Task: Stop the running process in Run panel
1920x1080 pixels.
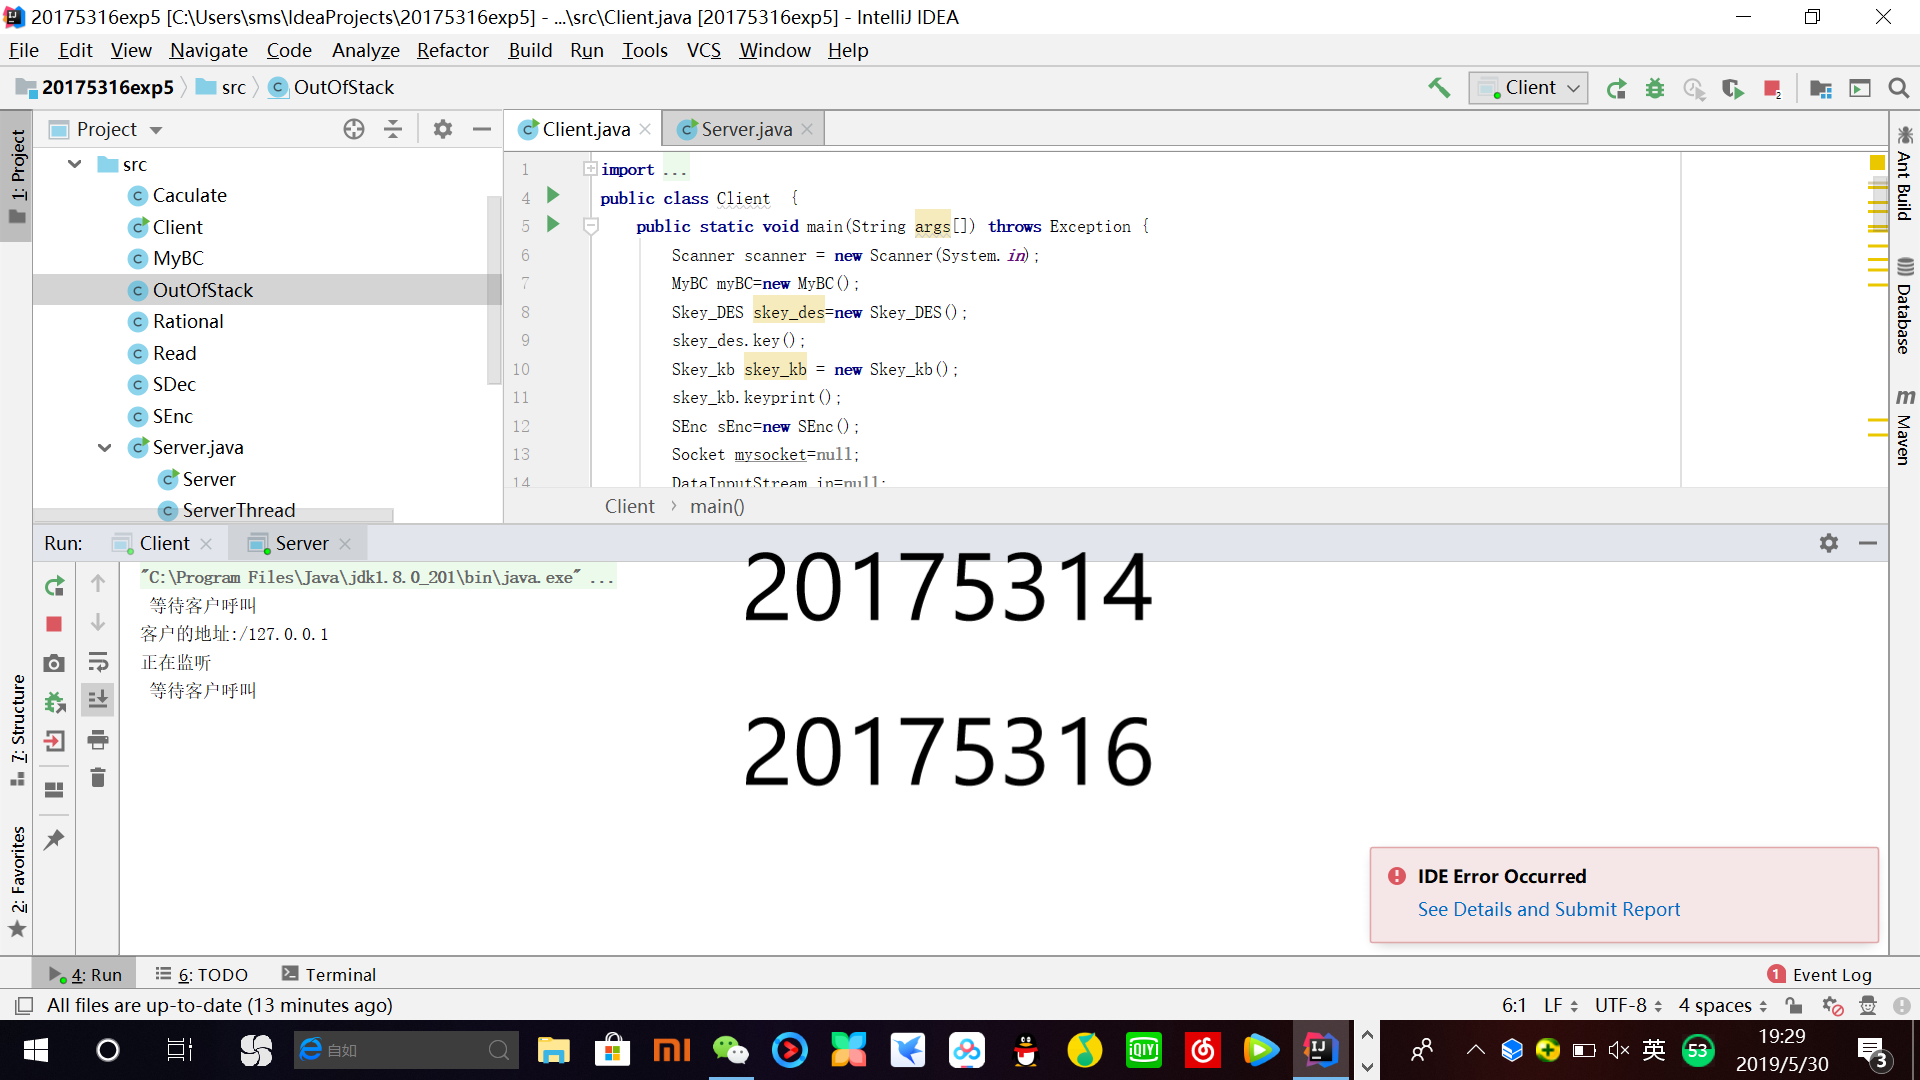Action: (54, 624)
